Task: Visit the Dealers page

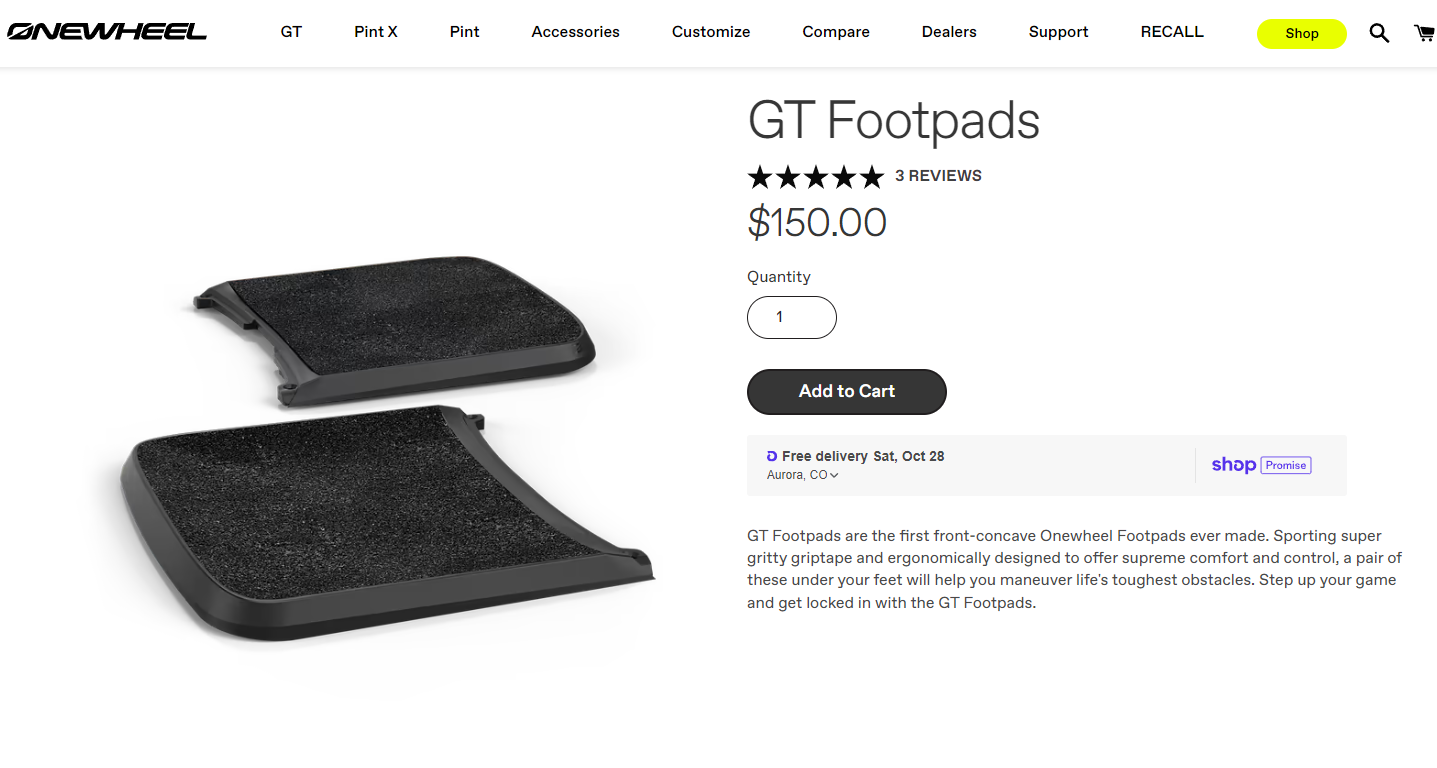Action: click(x=949, y=32)
